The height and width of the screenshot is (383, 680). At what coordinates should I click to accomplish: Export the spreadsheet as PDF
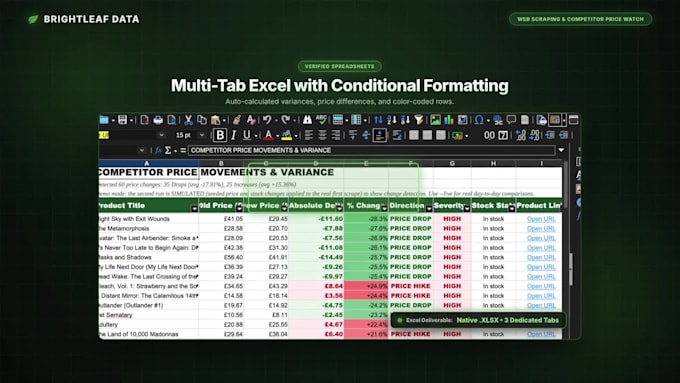coord(144,120)
